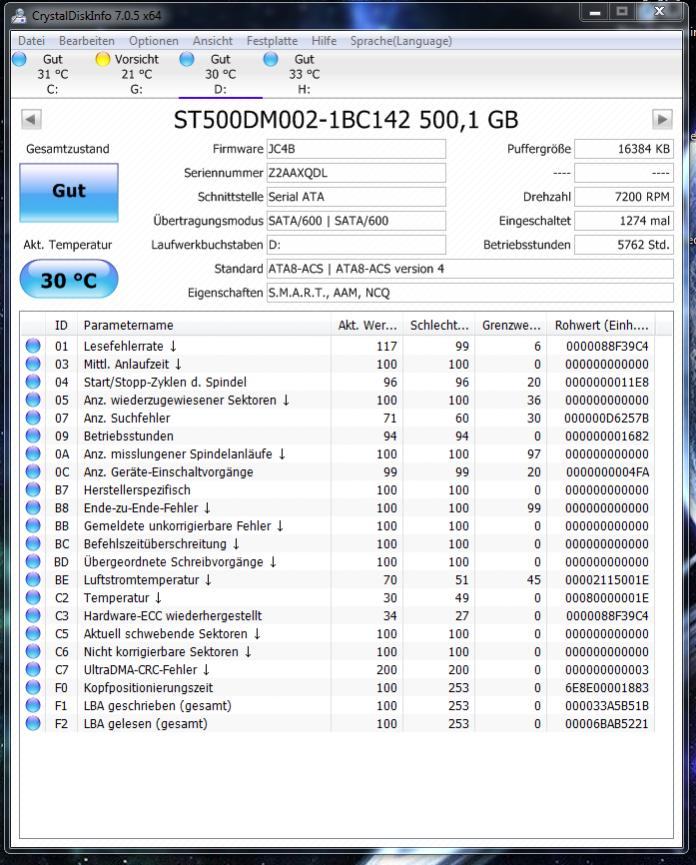The width and height of the screenshot is (696, 865).
Task: Click status orb of Anz. Suchfehler row
Action: 33,418
